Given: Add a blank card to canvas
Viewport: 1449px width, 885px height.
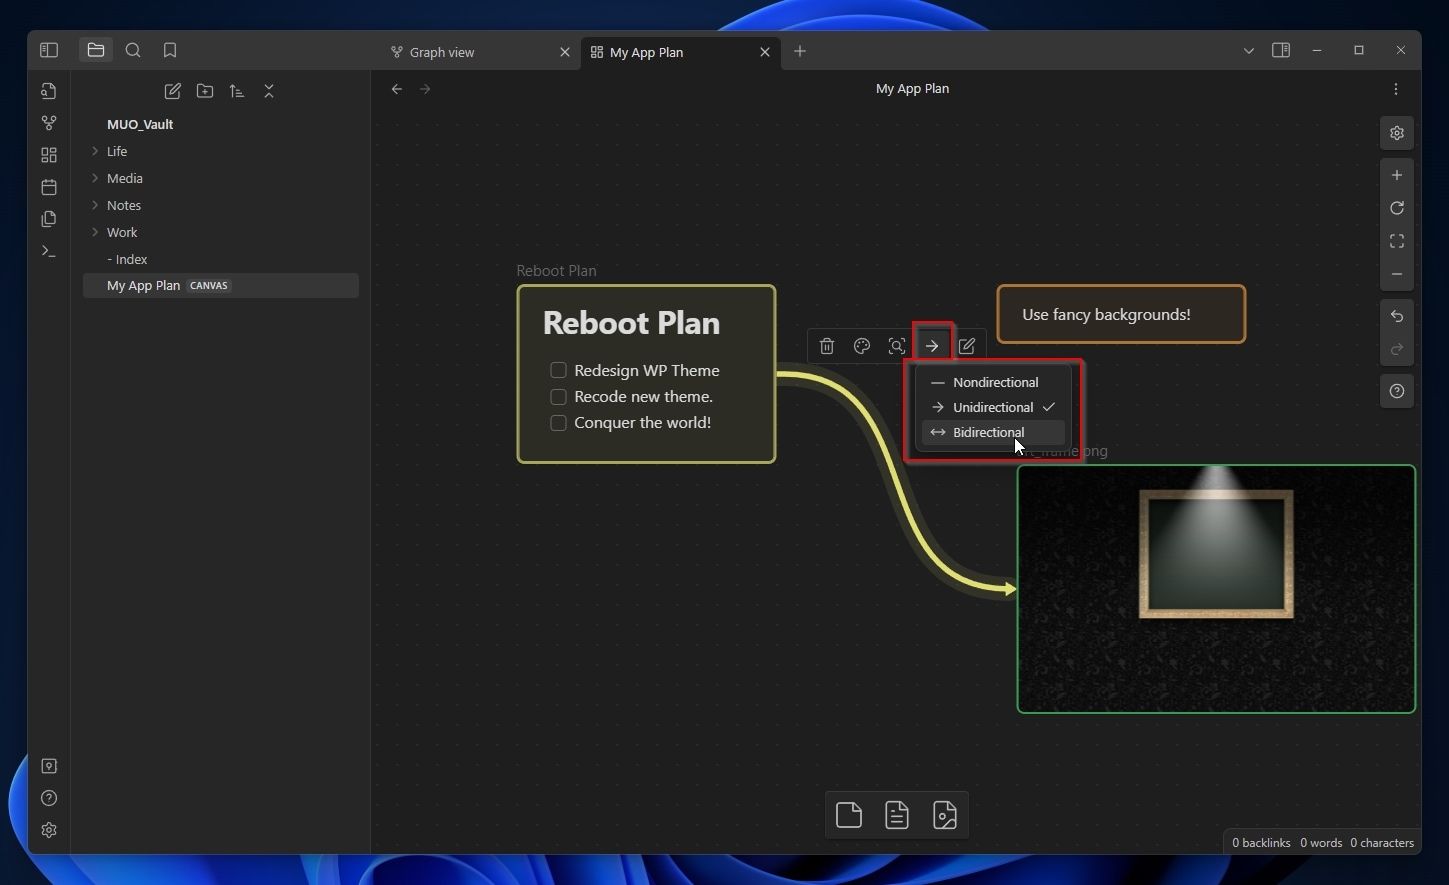Looking at the screenshot, I should click(x=849, y=815).
